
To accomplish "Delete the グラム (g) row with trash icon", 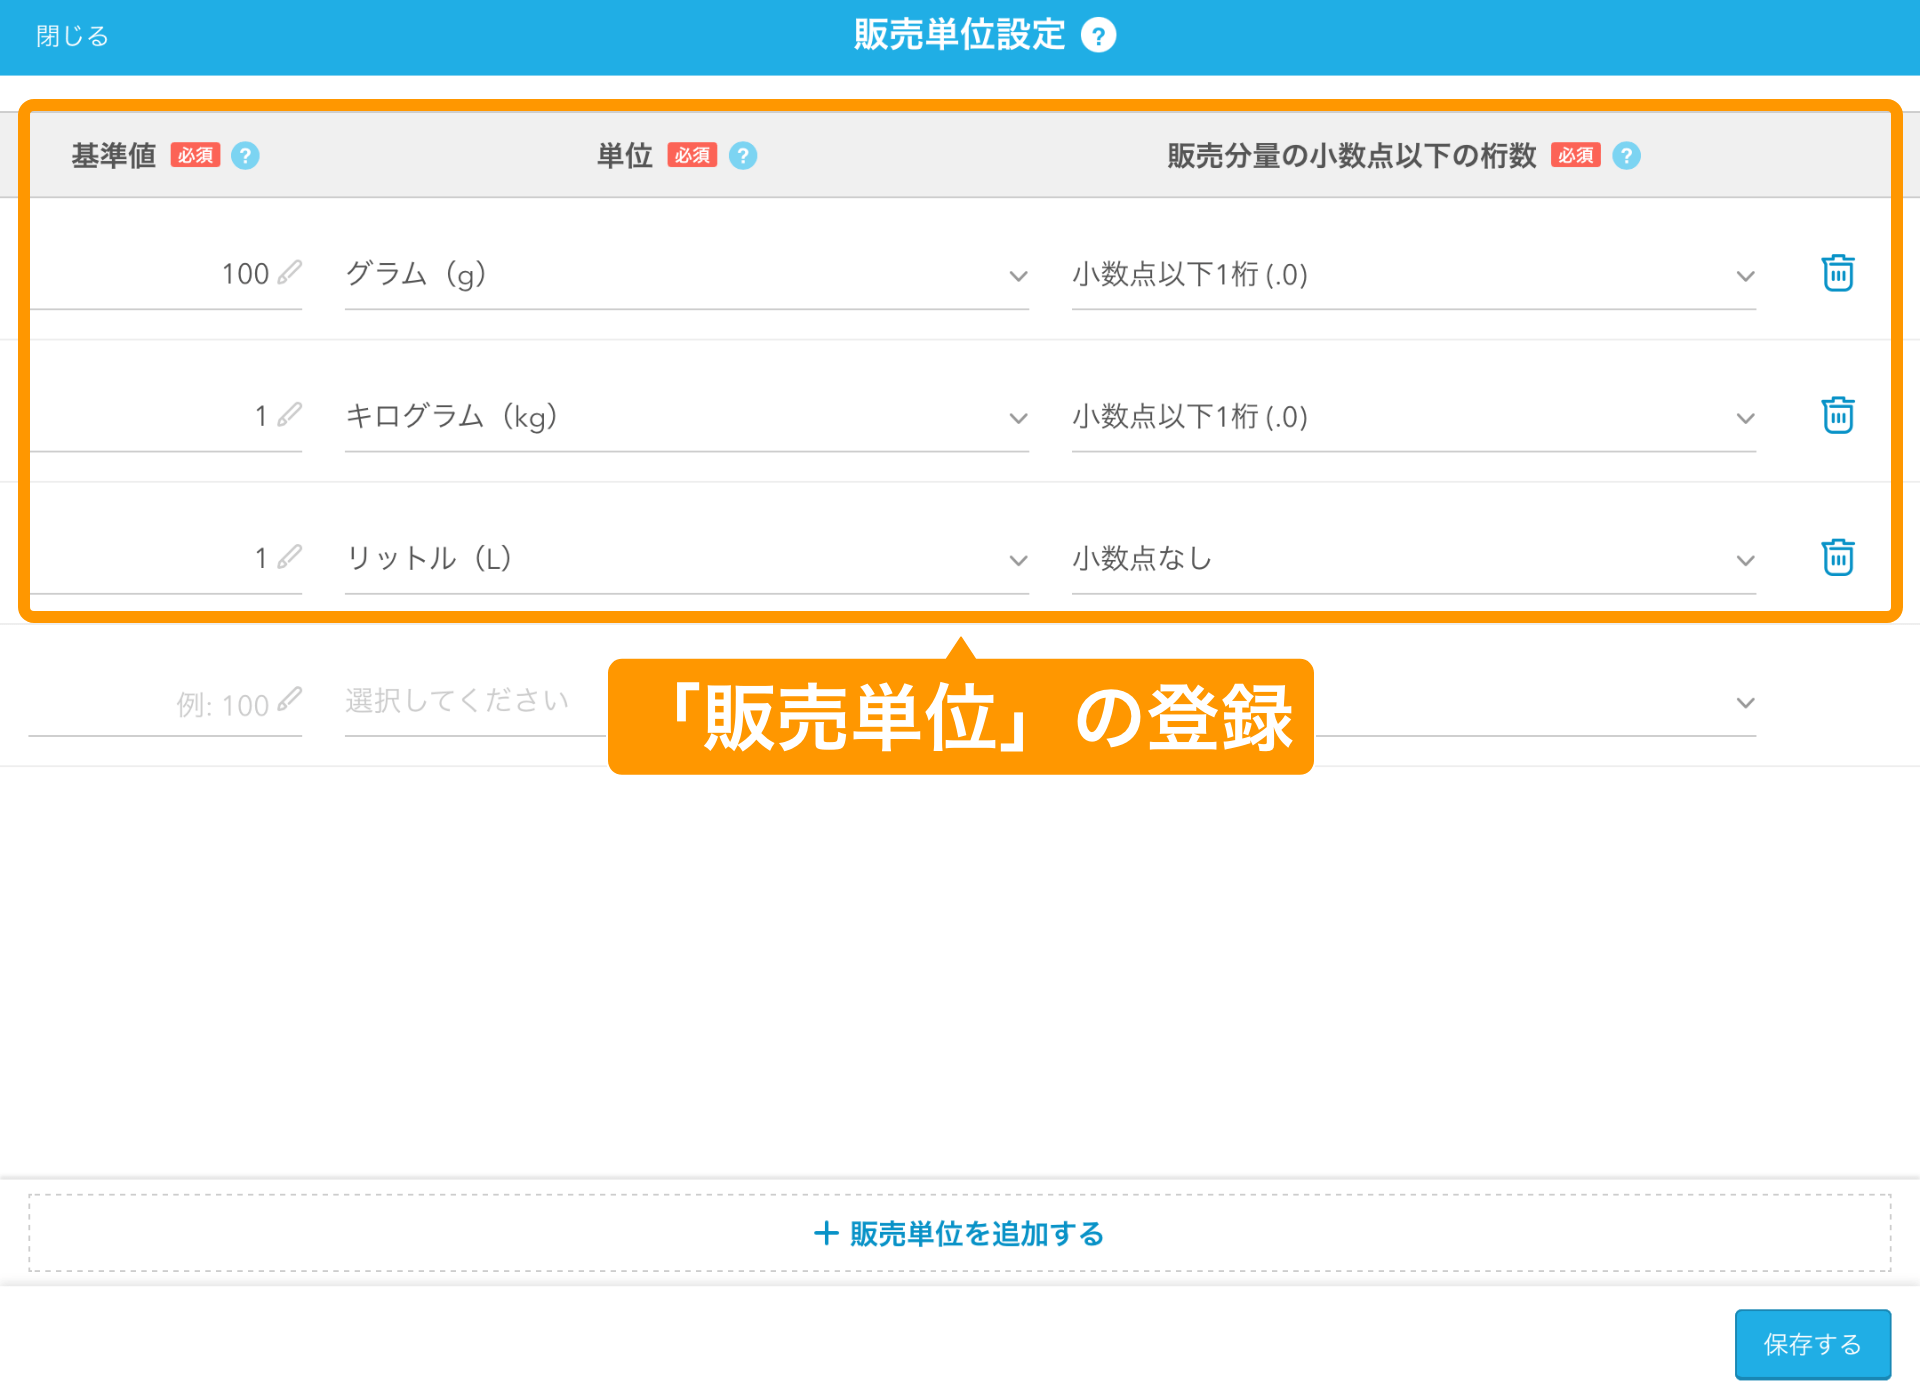I will (1838, 273).
